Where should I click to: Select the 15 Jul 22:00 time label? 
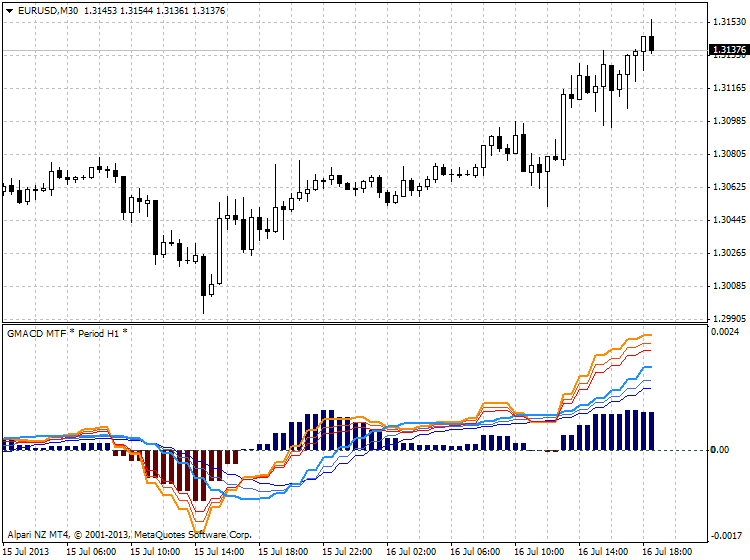tap(347, 551)
